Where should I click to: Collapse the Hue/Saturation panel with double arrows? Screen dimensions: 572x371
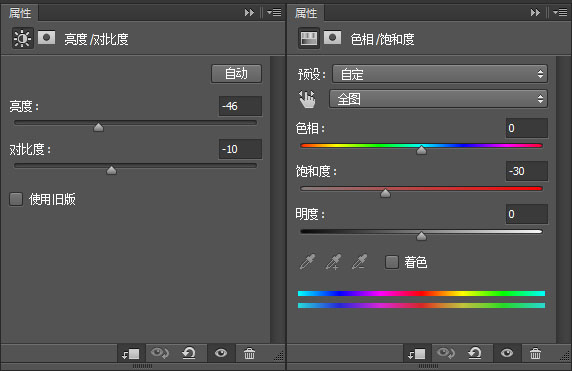tap(535, 13)
